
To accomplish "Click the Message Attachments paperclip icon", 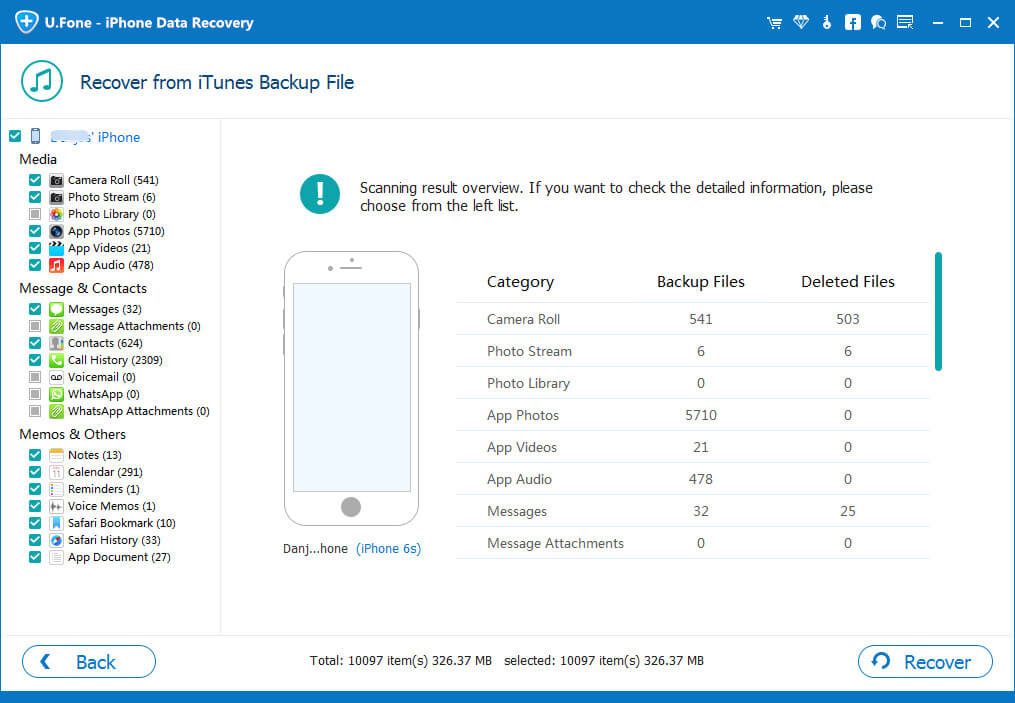I will (56, 326).
